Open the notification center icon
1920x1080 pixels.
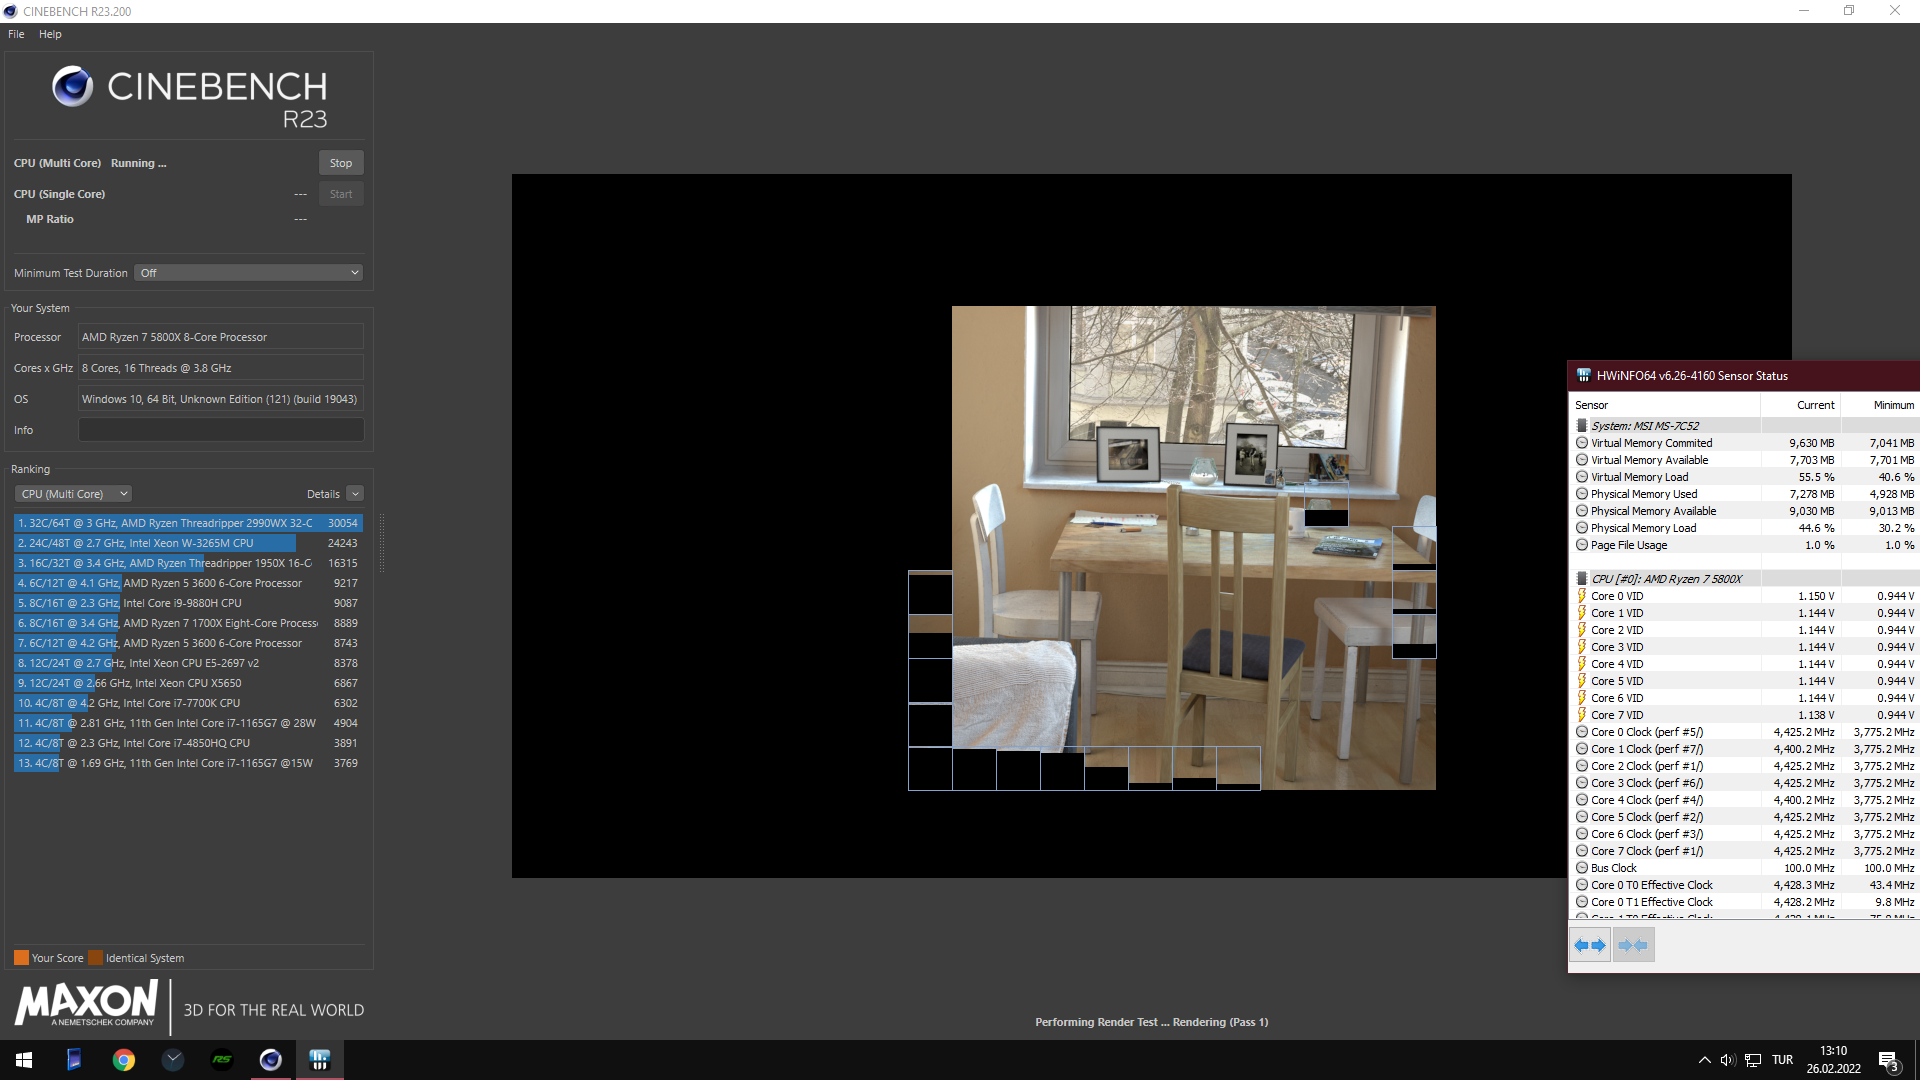1888,1060
